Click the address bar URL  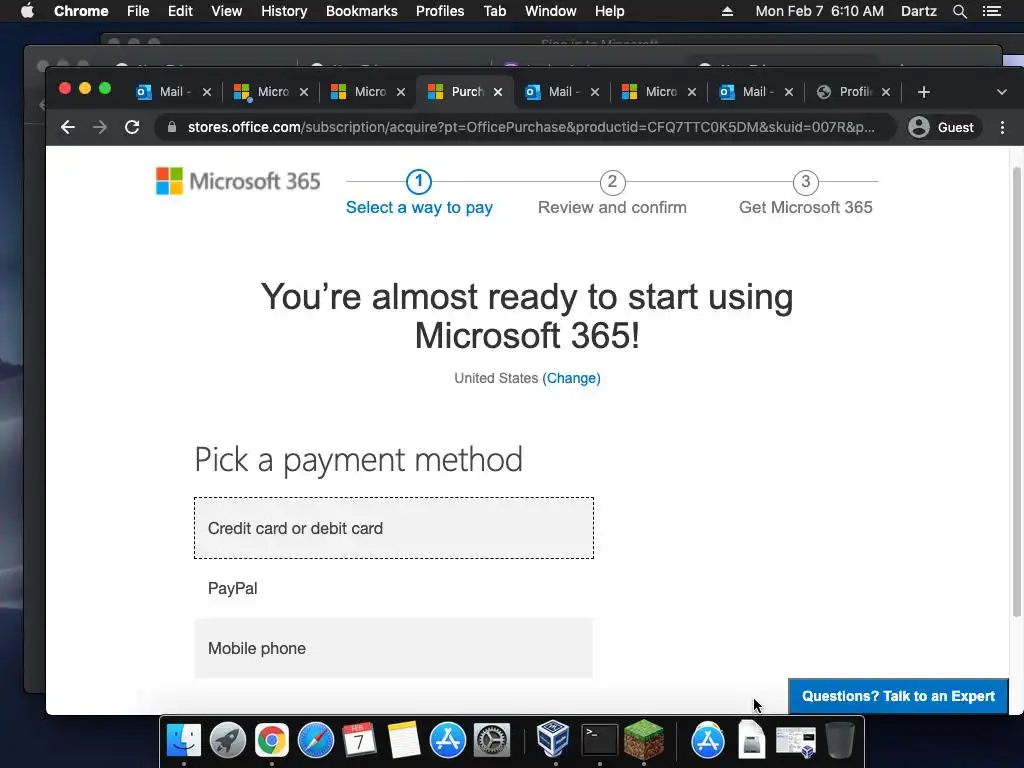(531, 127)
